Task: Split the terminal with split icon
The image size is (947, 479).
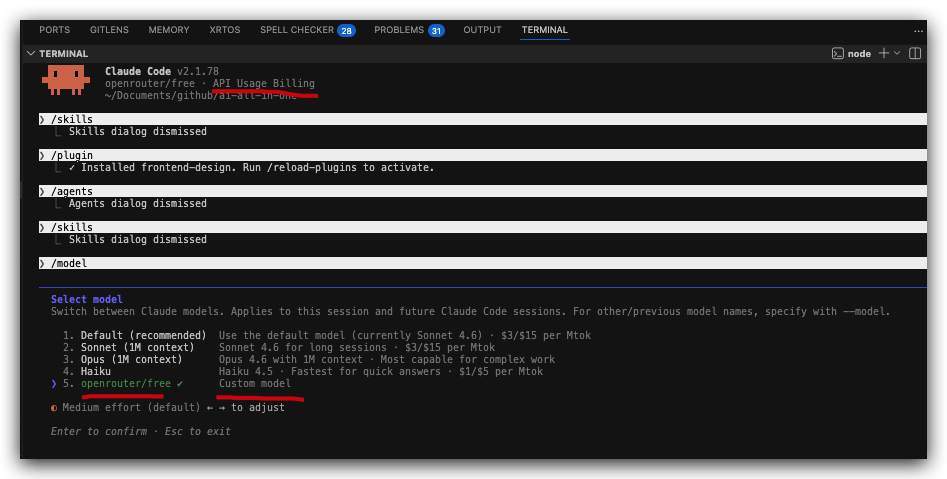Action: click(x=915, y=53)
